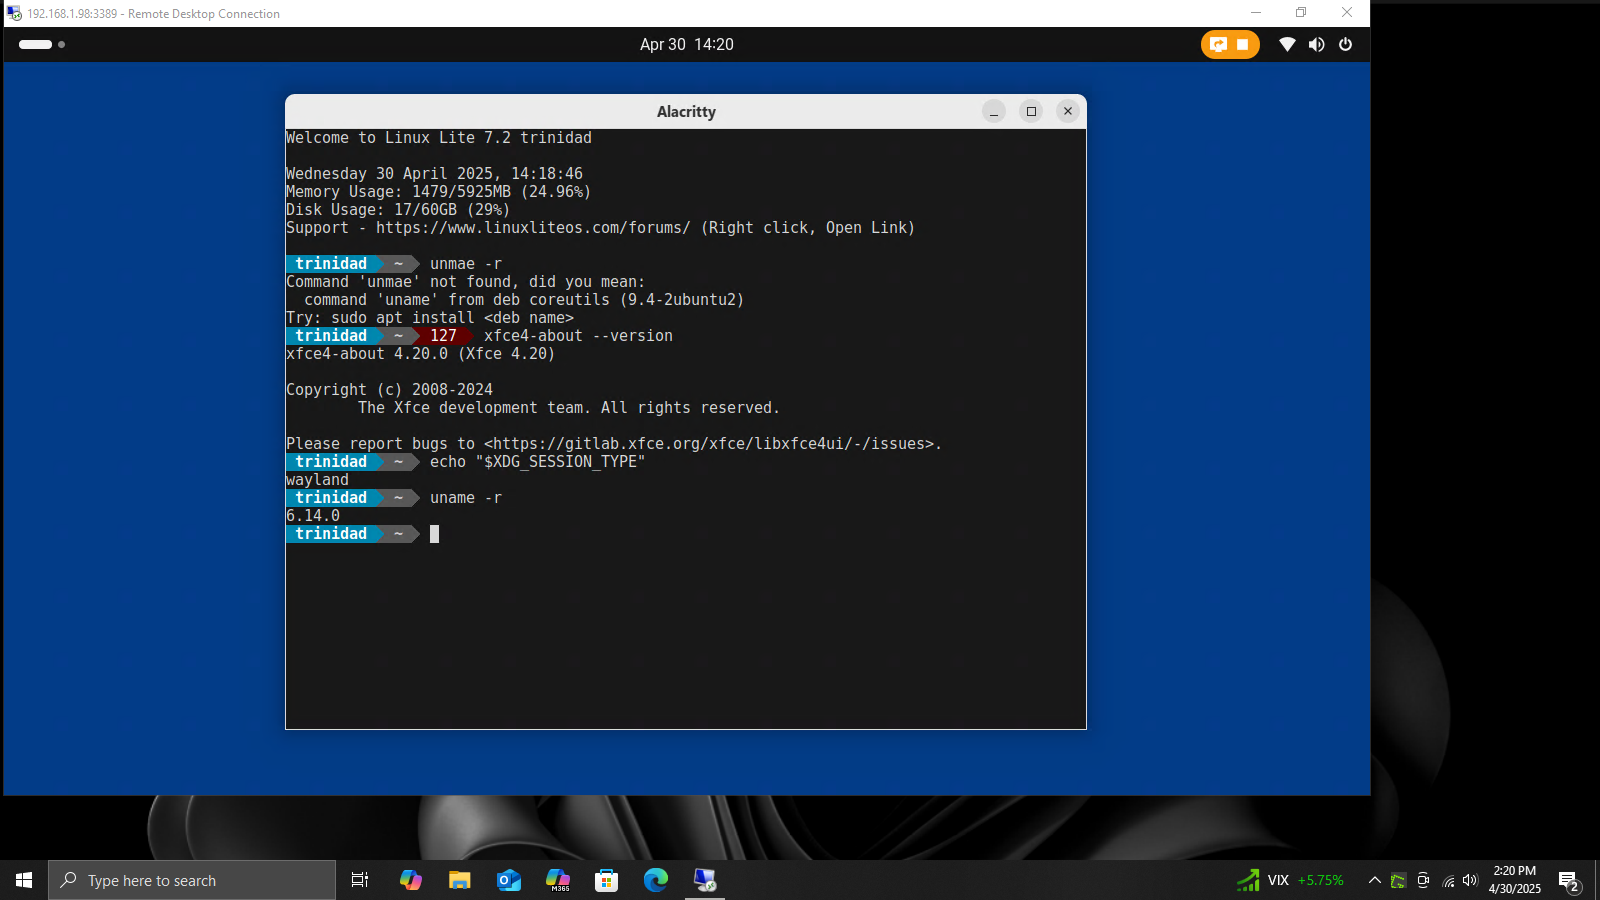1600x900 pixels.
Task: Open the 2:20 PM clock calendar
Action: pos(1515,880)
